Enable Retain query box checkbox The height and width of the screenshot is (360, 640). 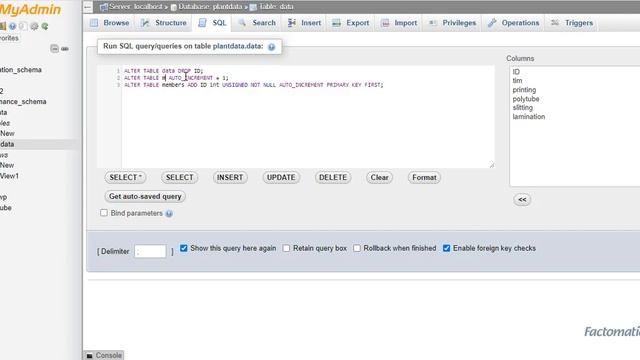tap(286, 248)
